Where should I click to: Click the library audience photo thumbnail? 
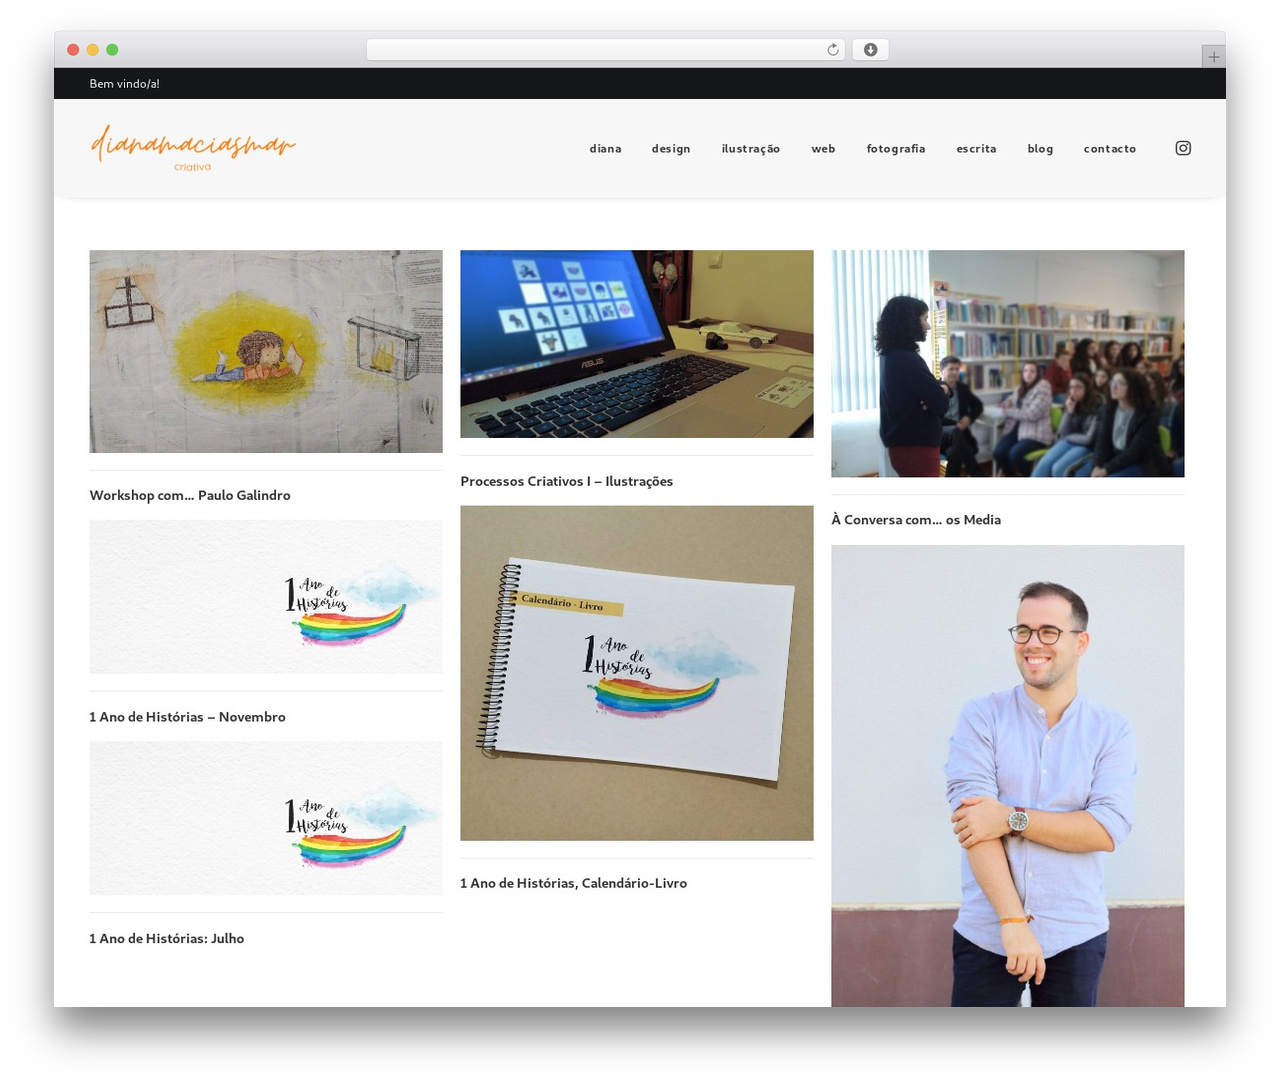click(1008, 363)
